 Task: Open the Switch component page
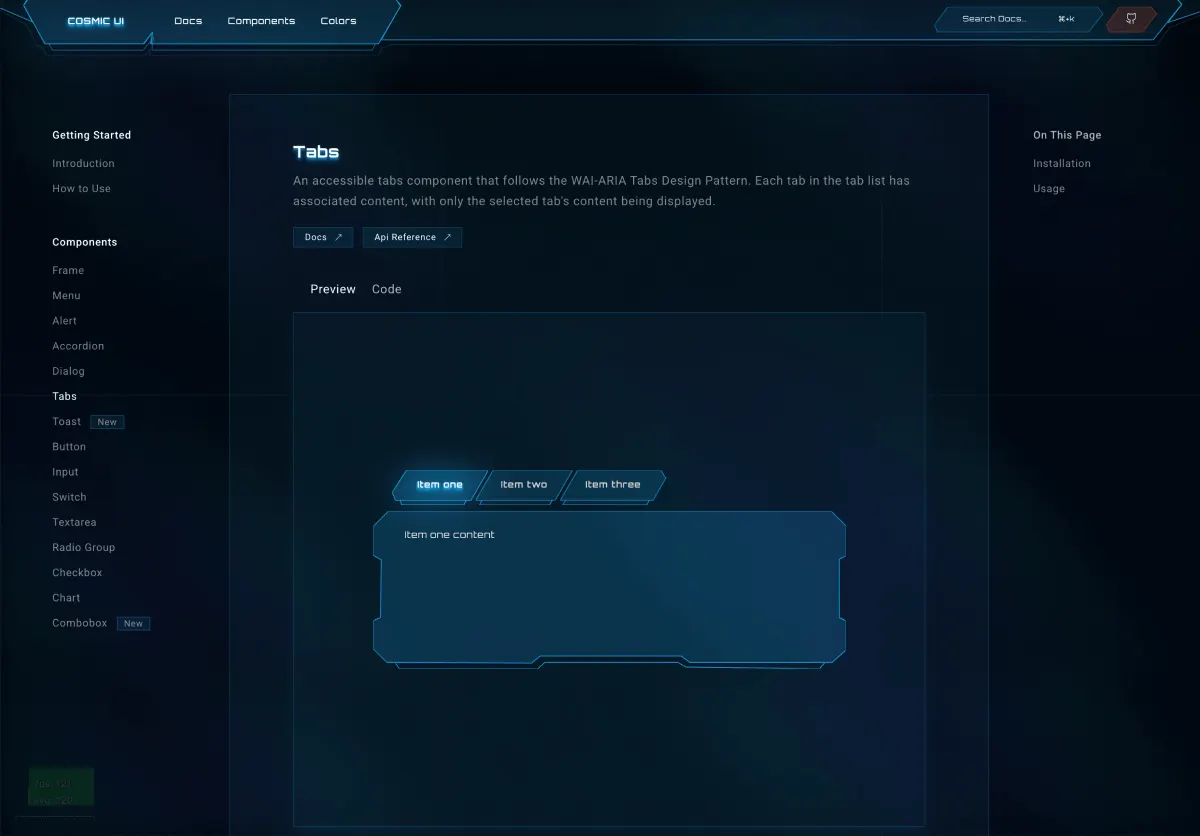[x=69, y=497]
